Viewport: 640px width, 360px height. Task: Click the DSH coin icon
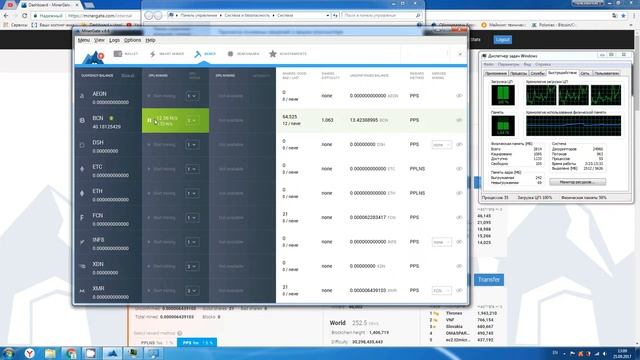[x=82, y=145]
